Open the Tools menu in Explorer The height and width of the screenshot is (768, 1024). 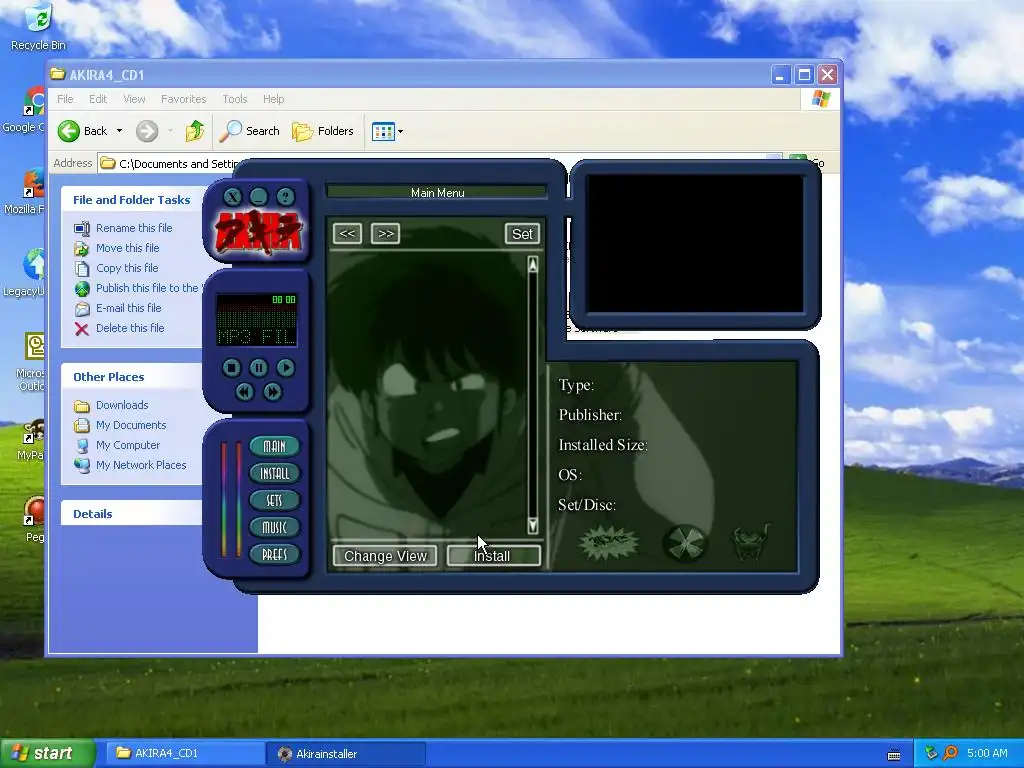[x=234, y=99]
